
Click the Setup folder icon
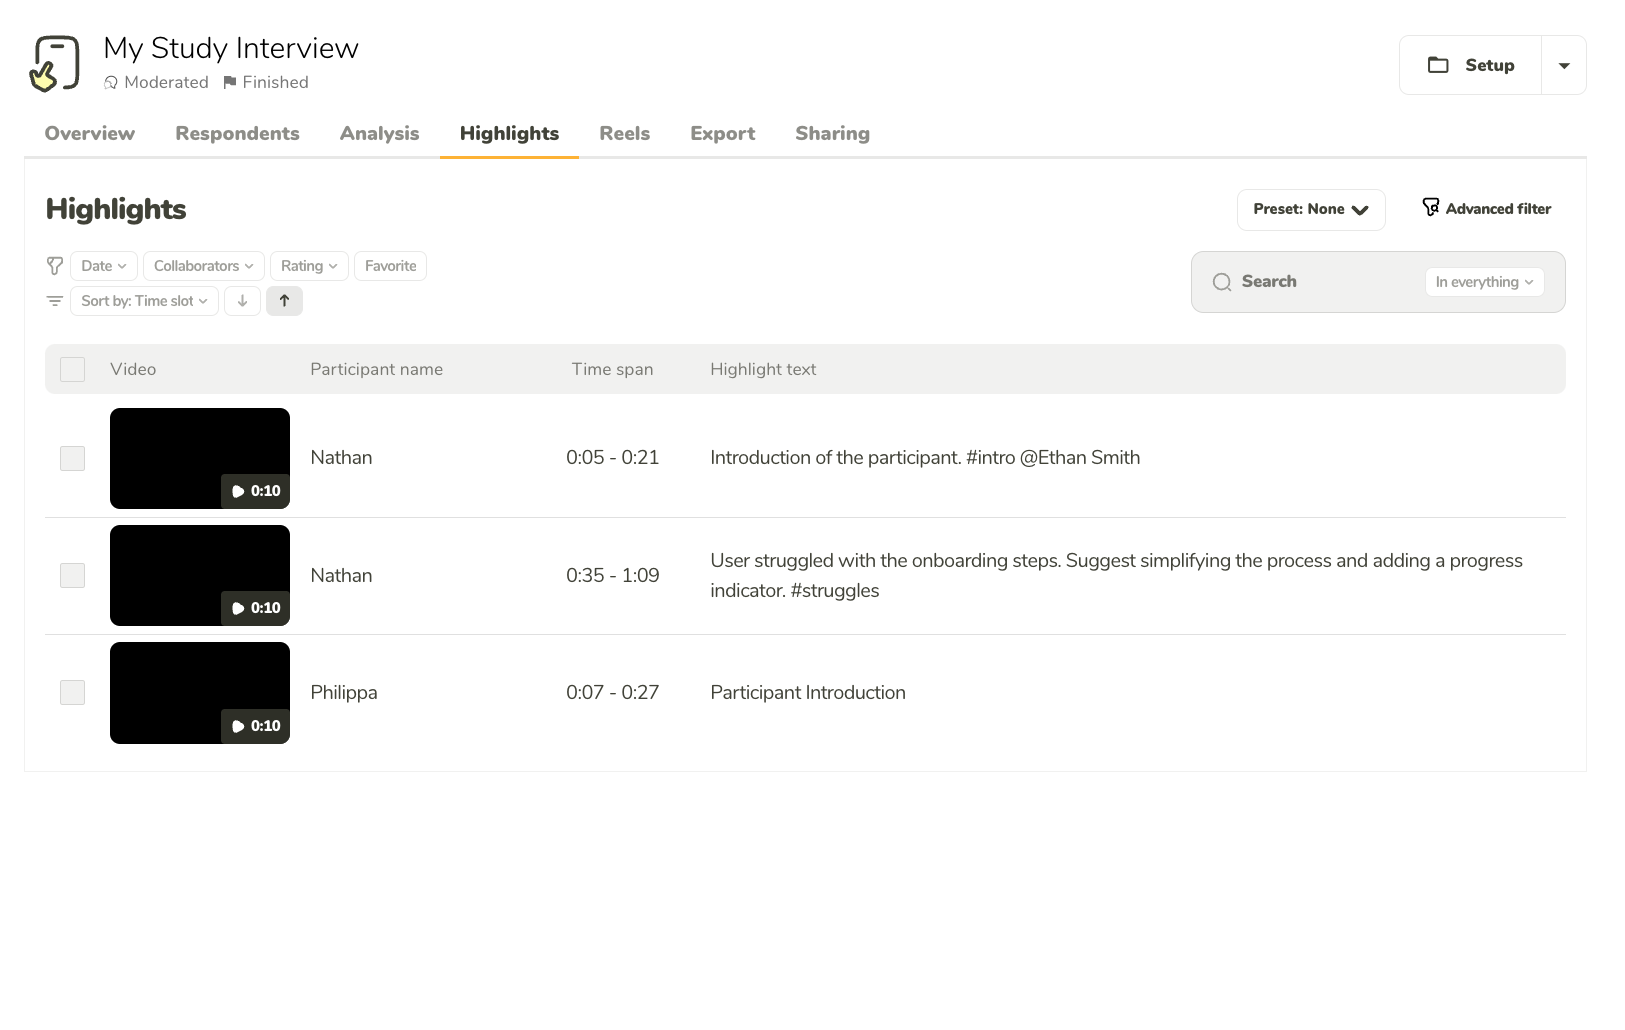tap(1438, 65)
